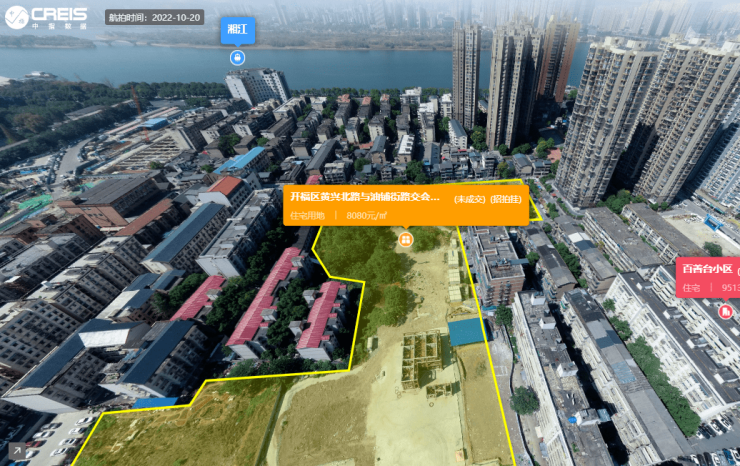Click the (未成交) status text
Image resolution: width=740 pixels, height=466 pixels.
click(x=470, y=199)
